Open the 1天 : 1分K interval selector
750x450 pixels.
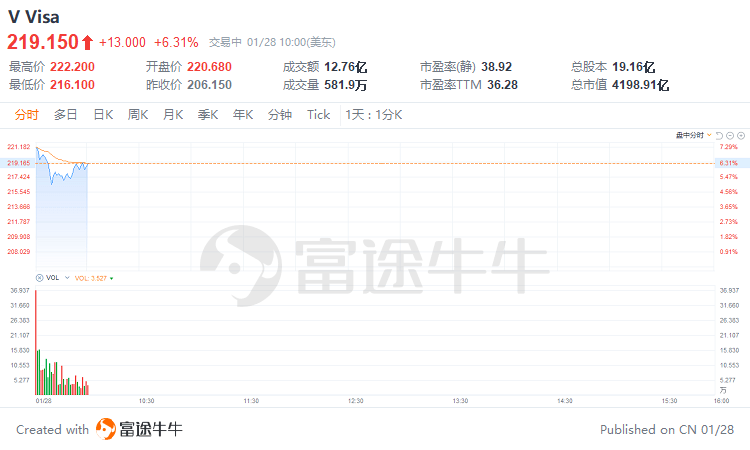[x=373, y=115]
